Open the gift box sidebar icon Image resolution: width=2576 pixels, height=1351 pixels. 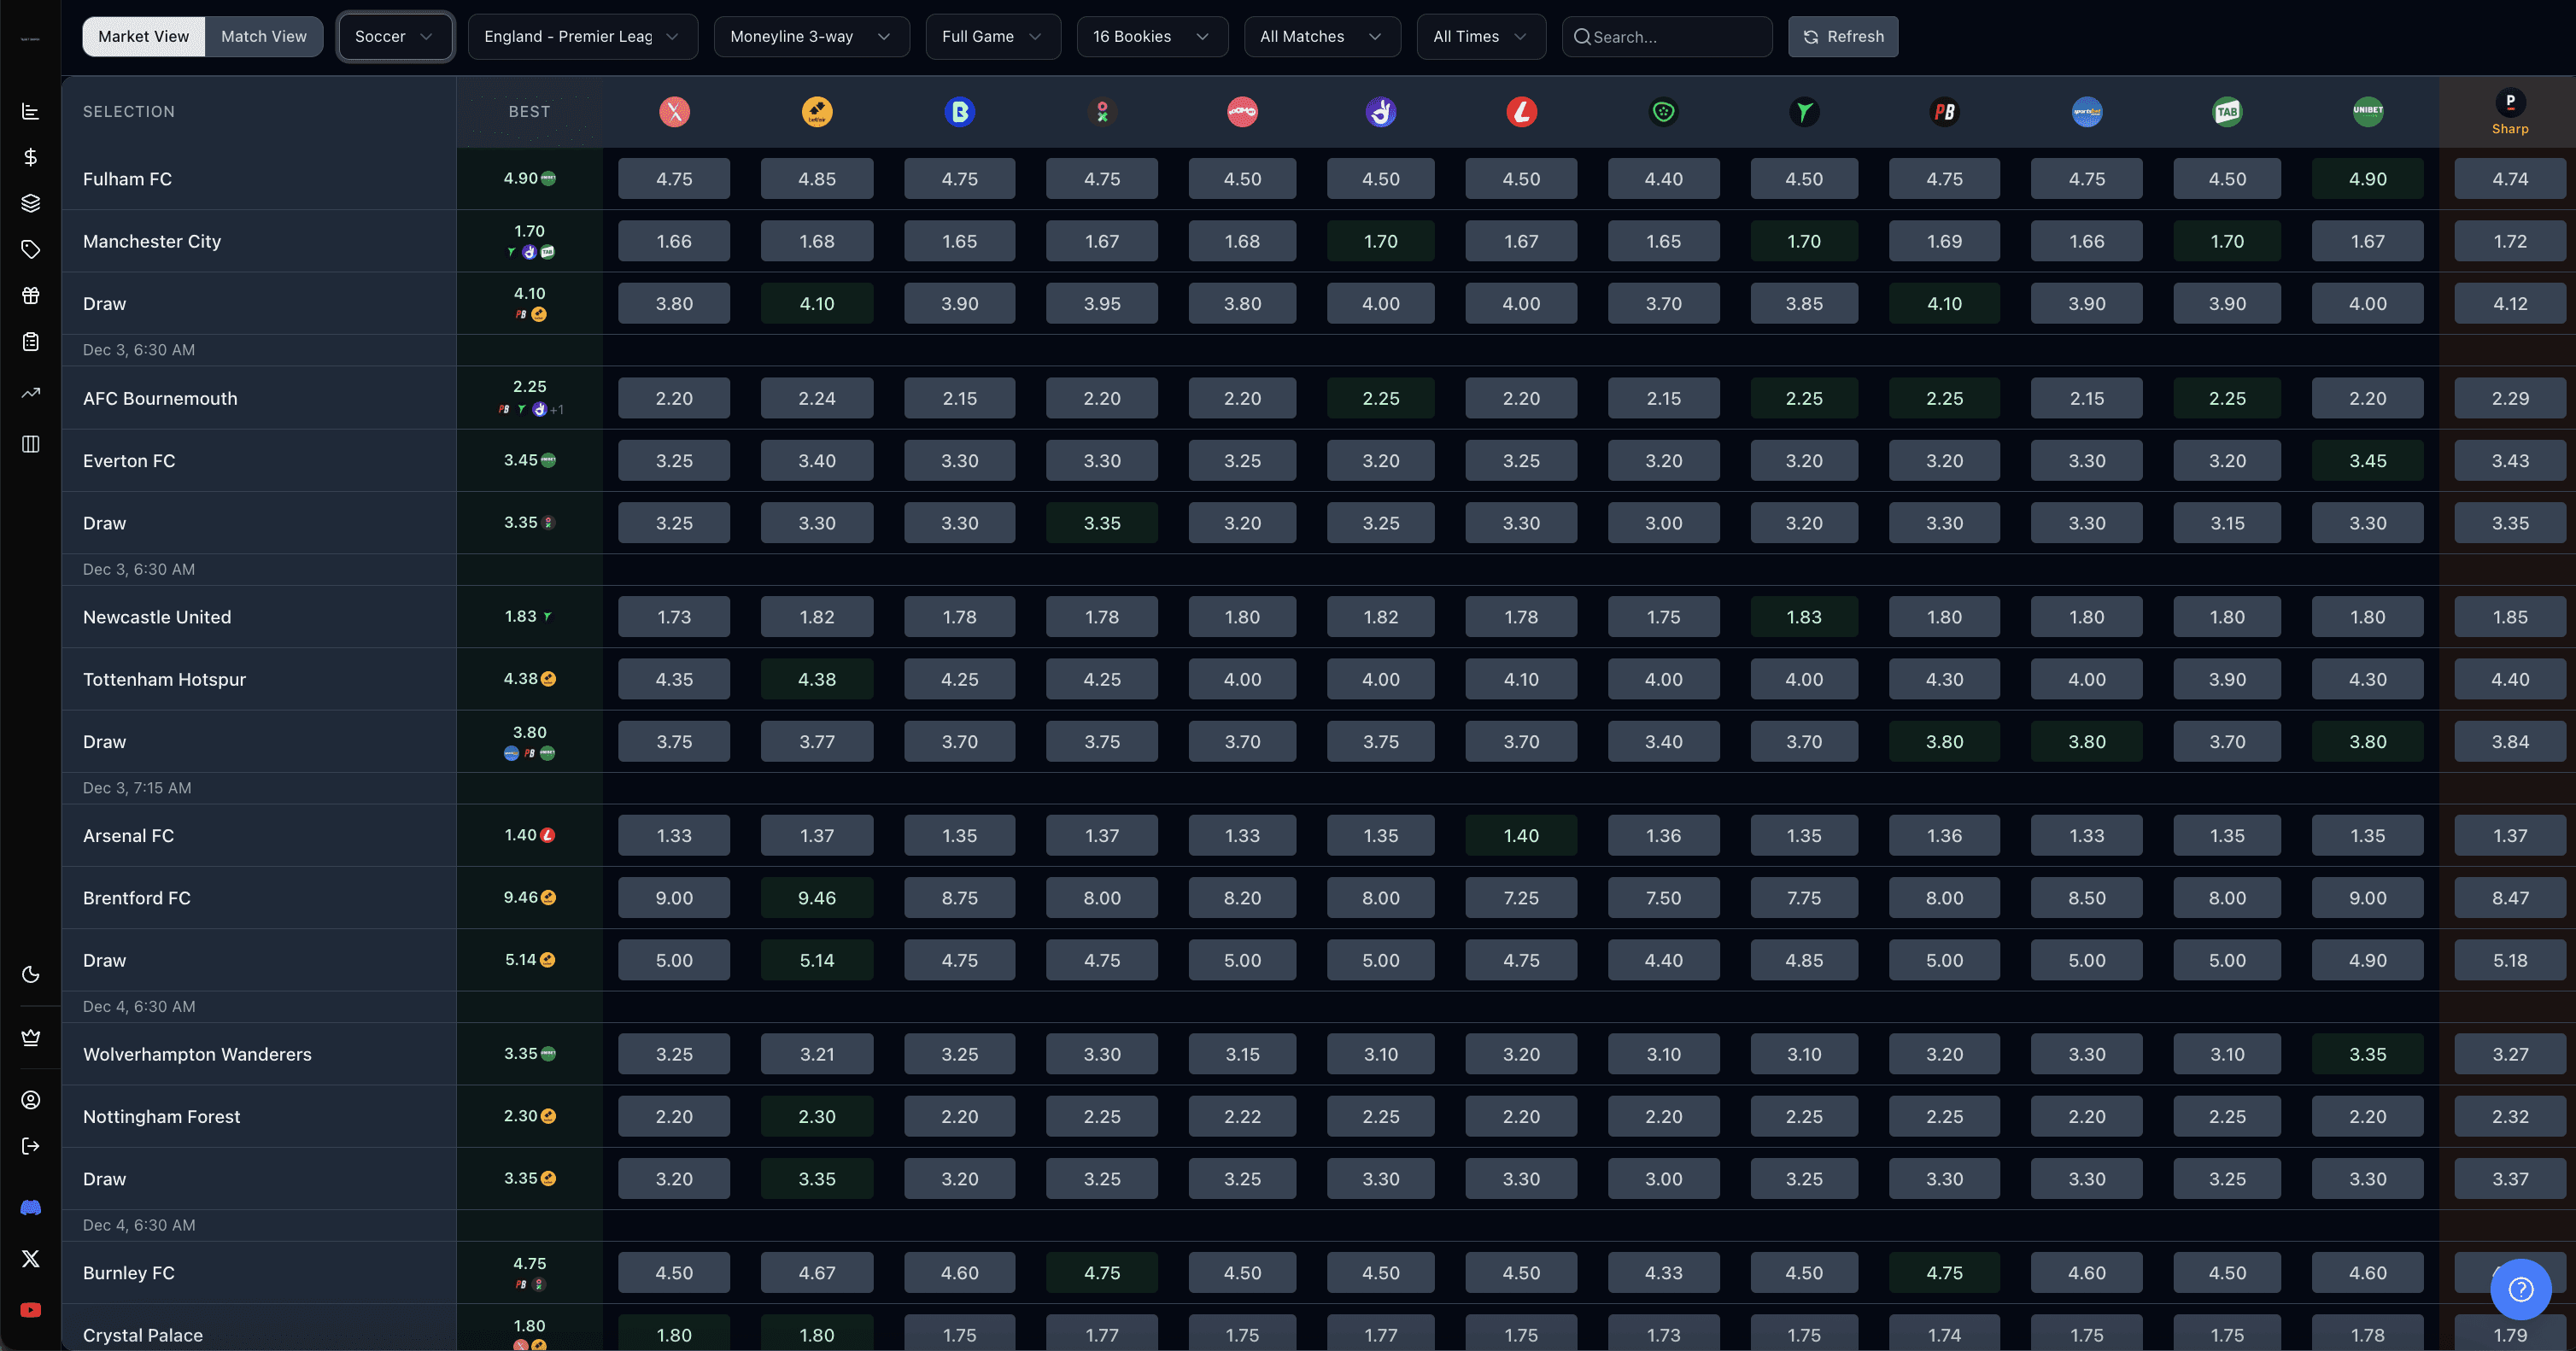click(30, 295)
